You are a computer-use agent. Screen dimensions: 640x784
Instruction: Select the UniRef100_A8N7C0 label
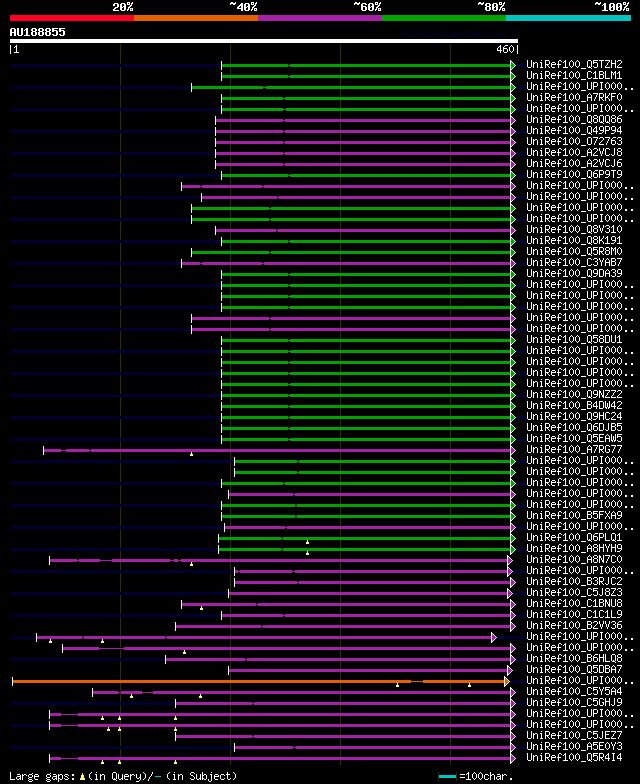574,559
